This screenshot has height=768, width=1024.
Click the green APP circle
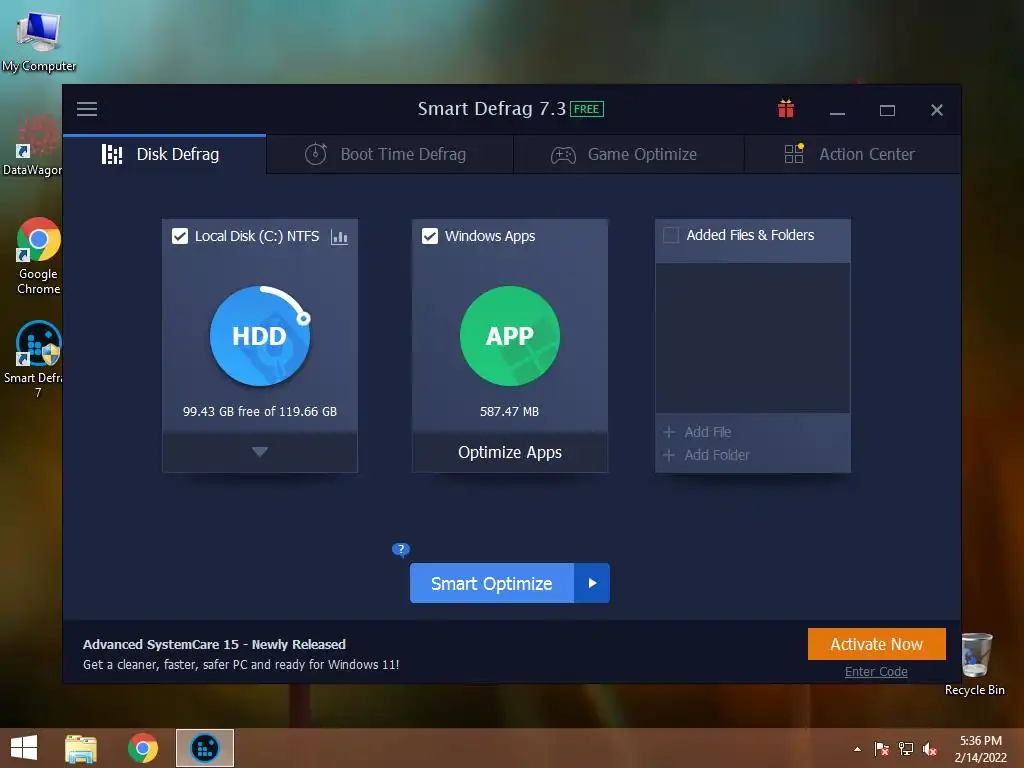[x=509, y=336]
